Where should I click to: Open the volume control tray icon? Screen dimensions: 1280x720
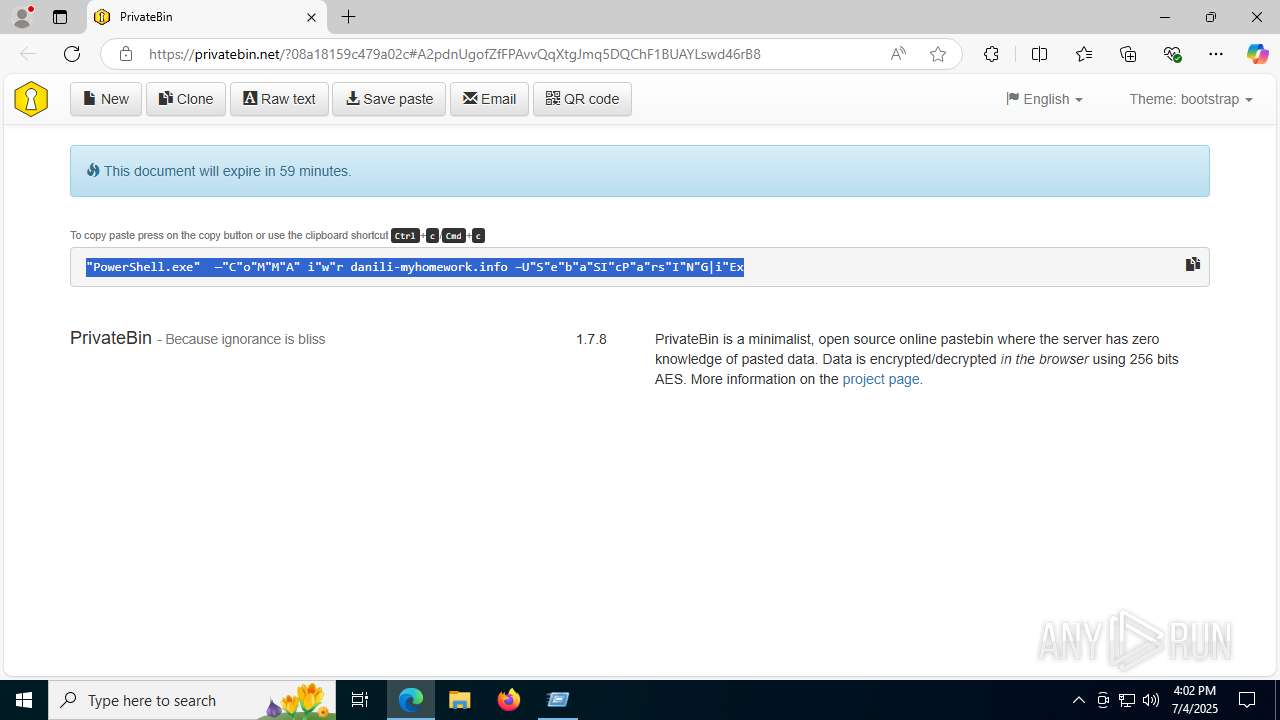(1151, 700)
